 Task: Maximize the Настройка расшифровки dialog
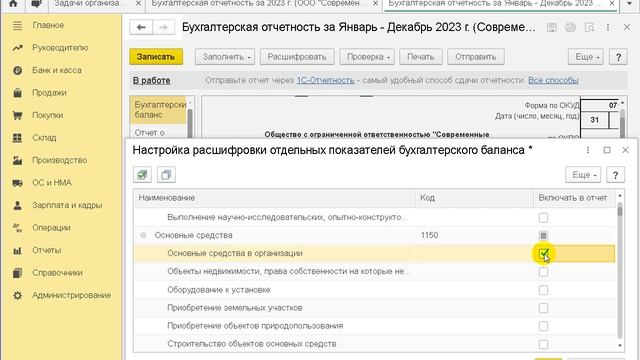[x=607, y=150]
